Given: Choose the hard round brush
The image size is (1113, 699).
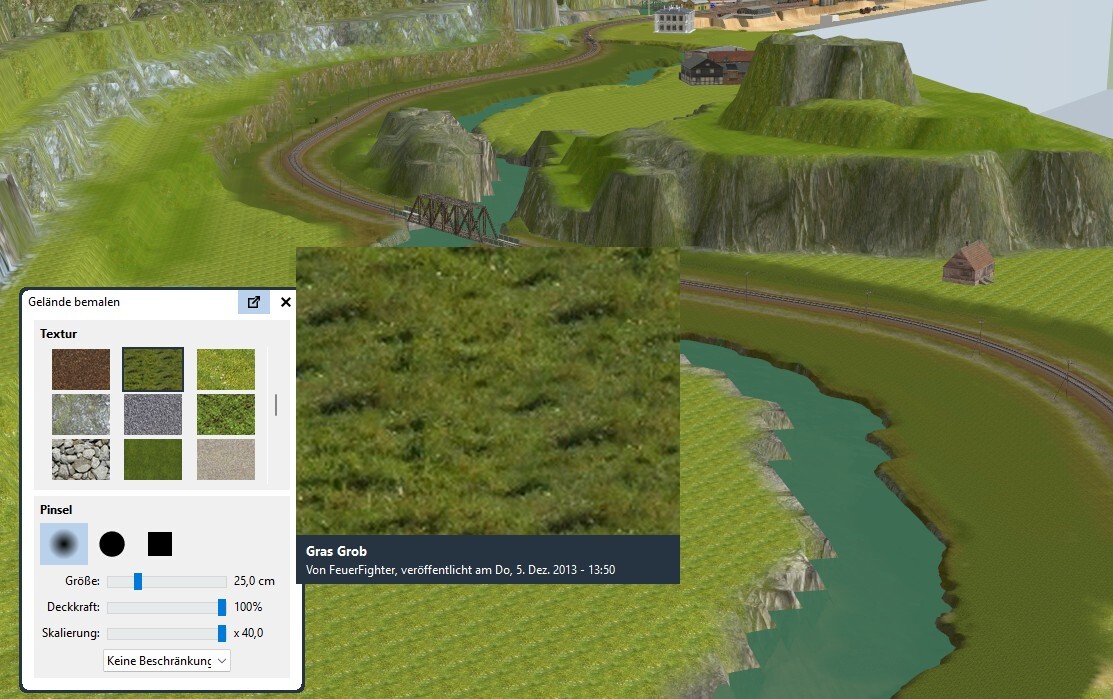Looking at the screenshot, I should [x=112, y=544].
